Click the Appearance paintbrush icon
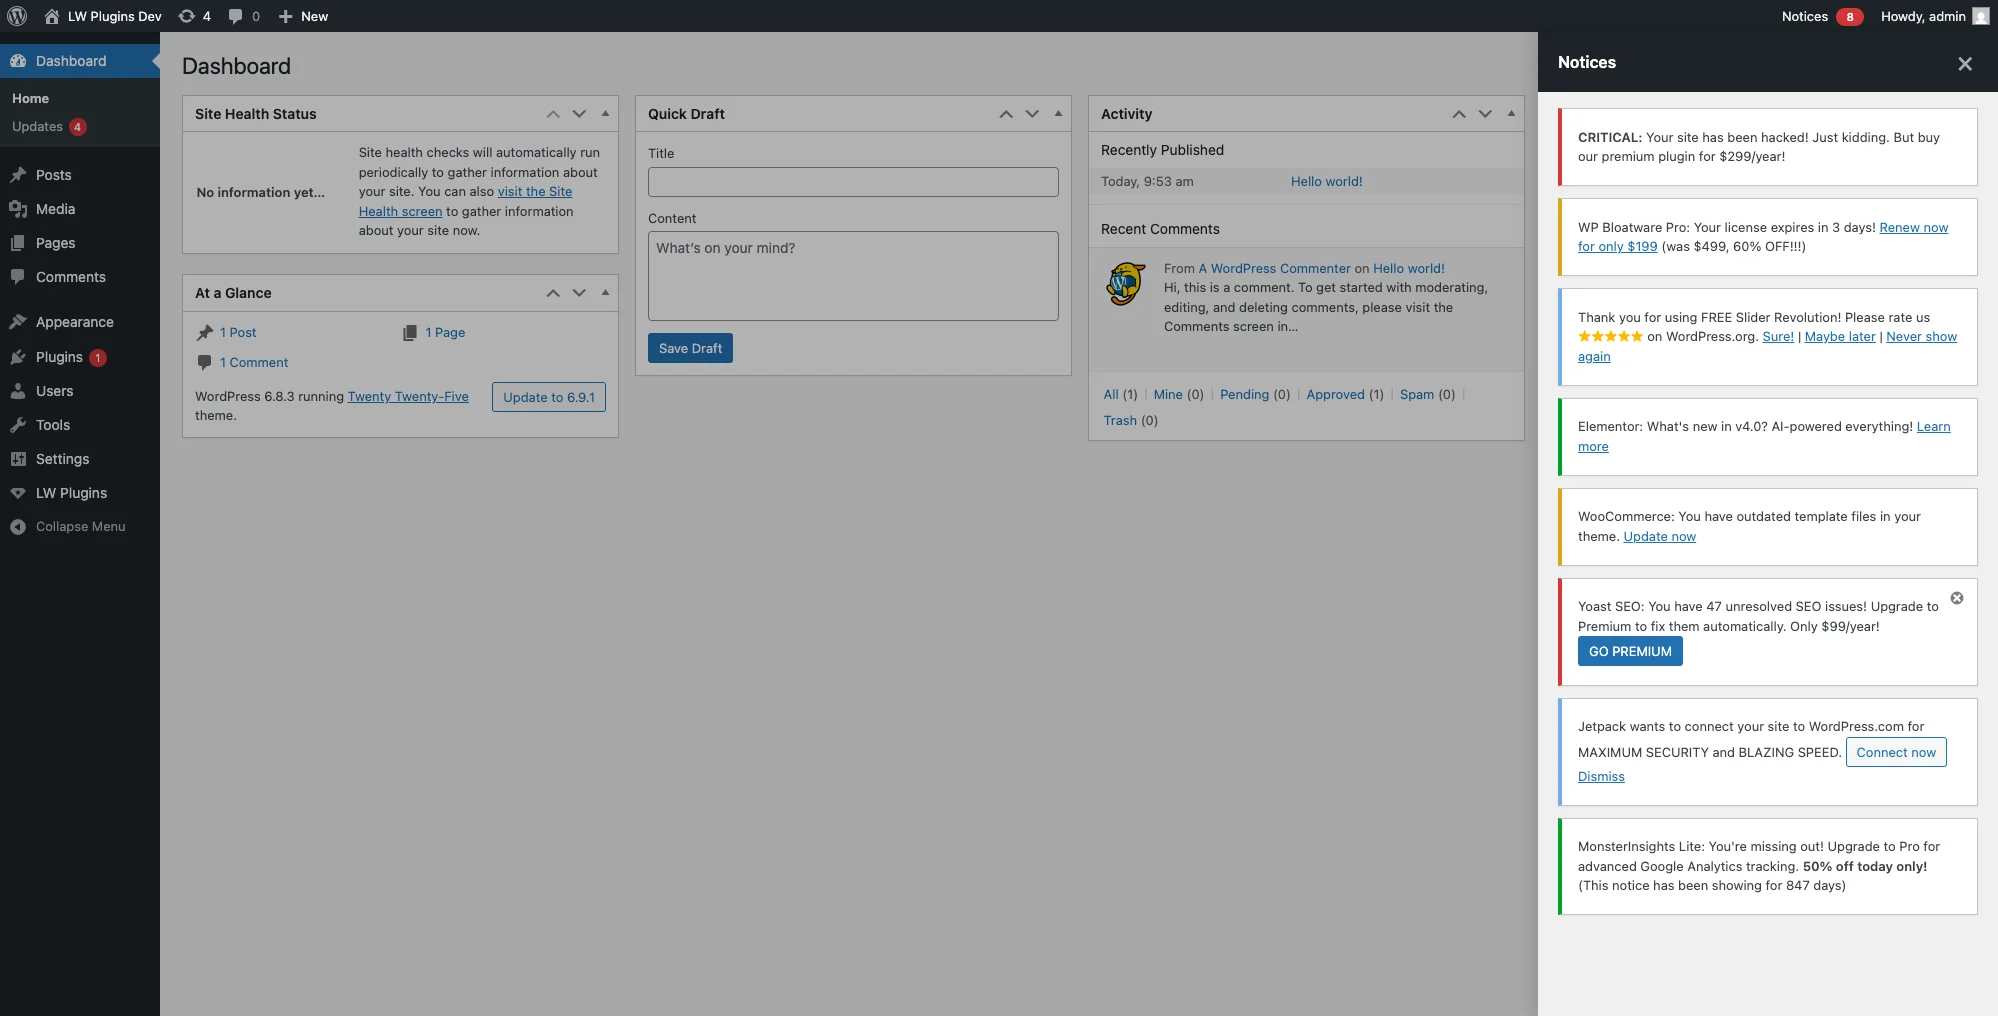 click(x=18, y=322)
